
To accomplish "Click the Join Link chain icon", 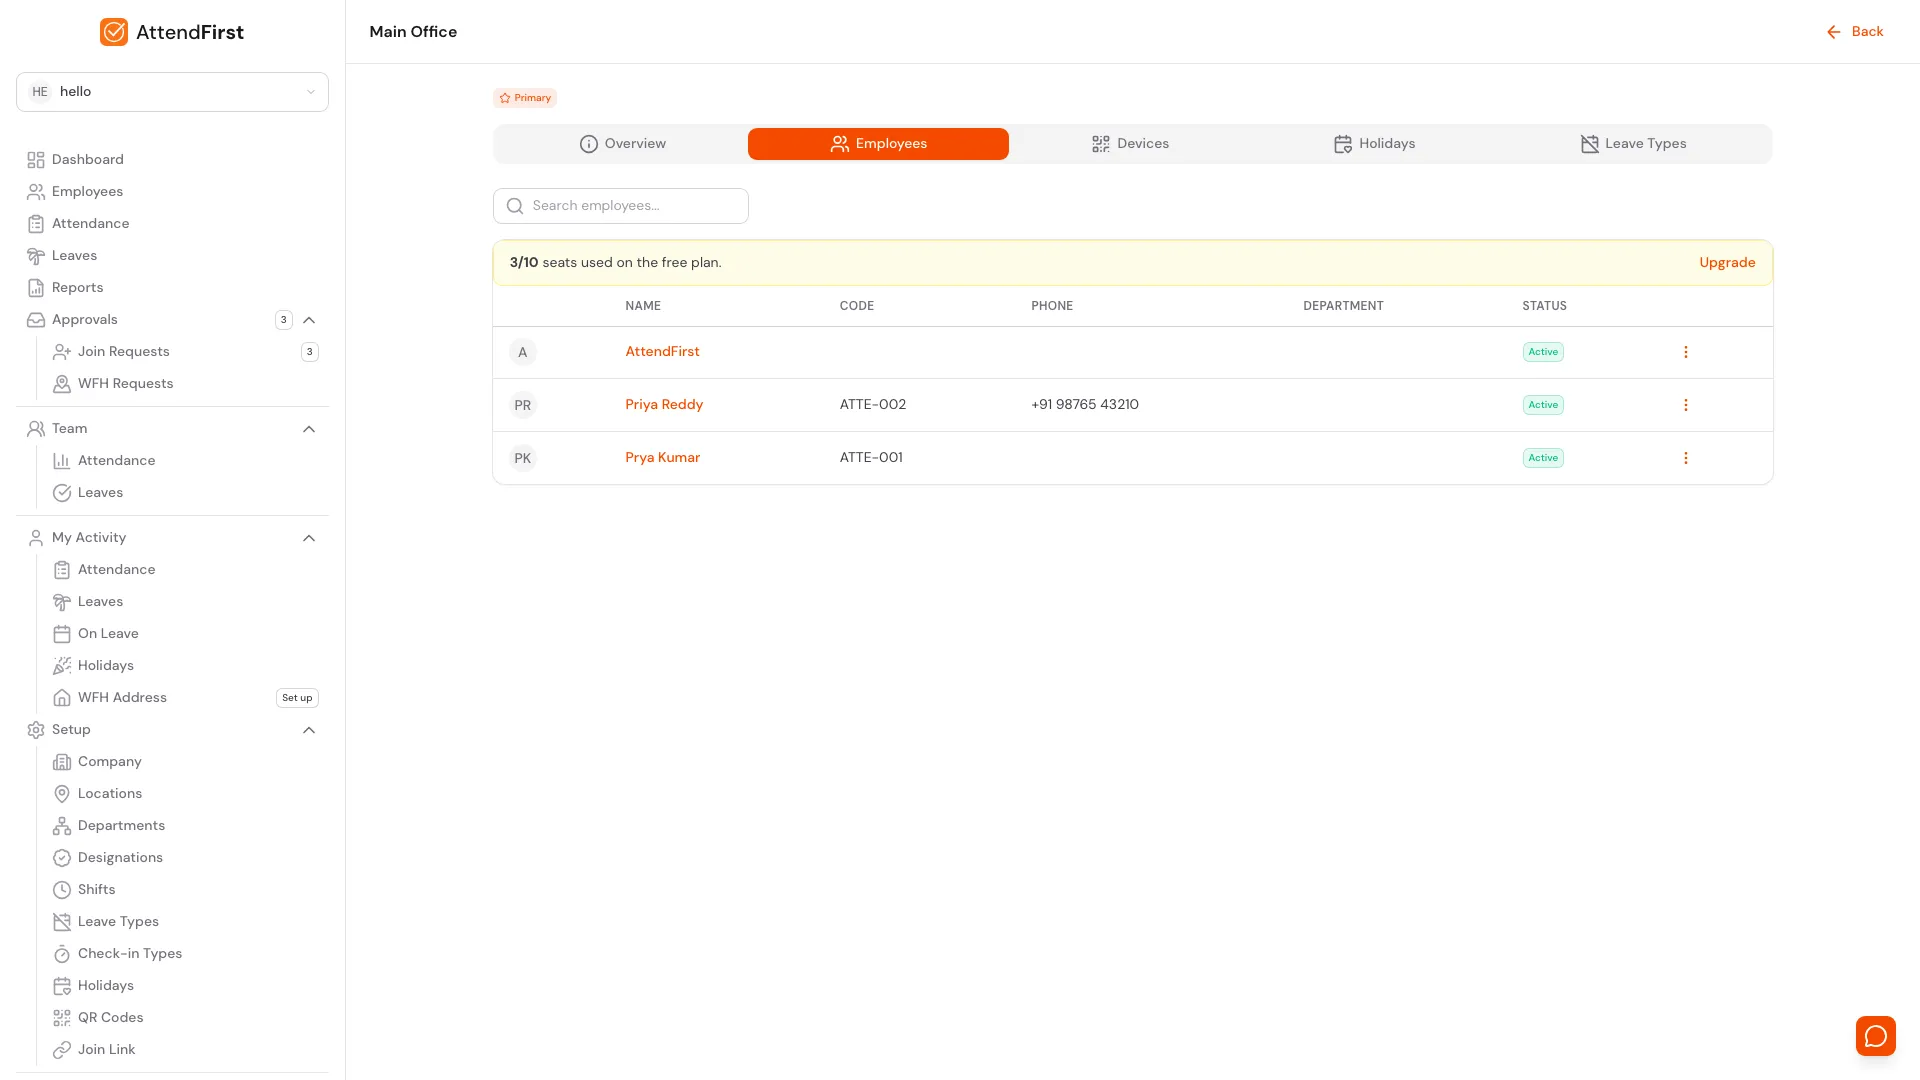I will [62, 1050].
